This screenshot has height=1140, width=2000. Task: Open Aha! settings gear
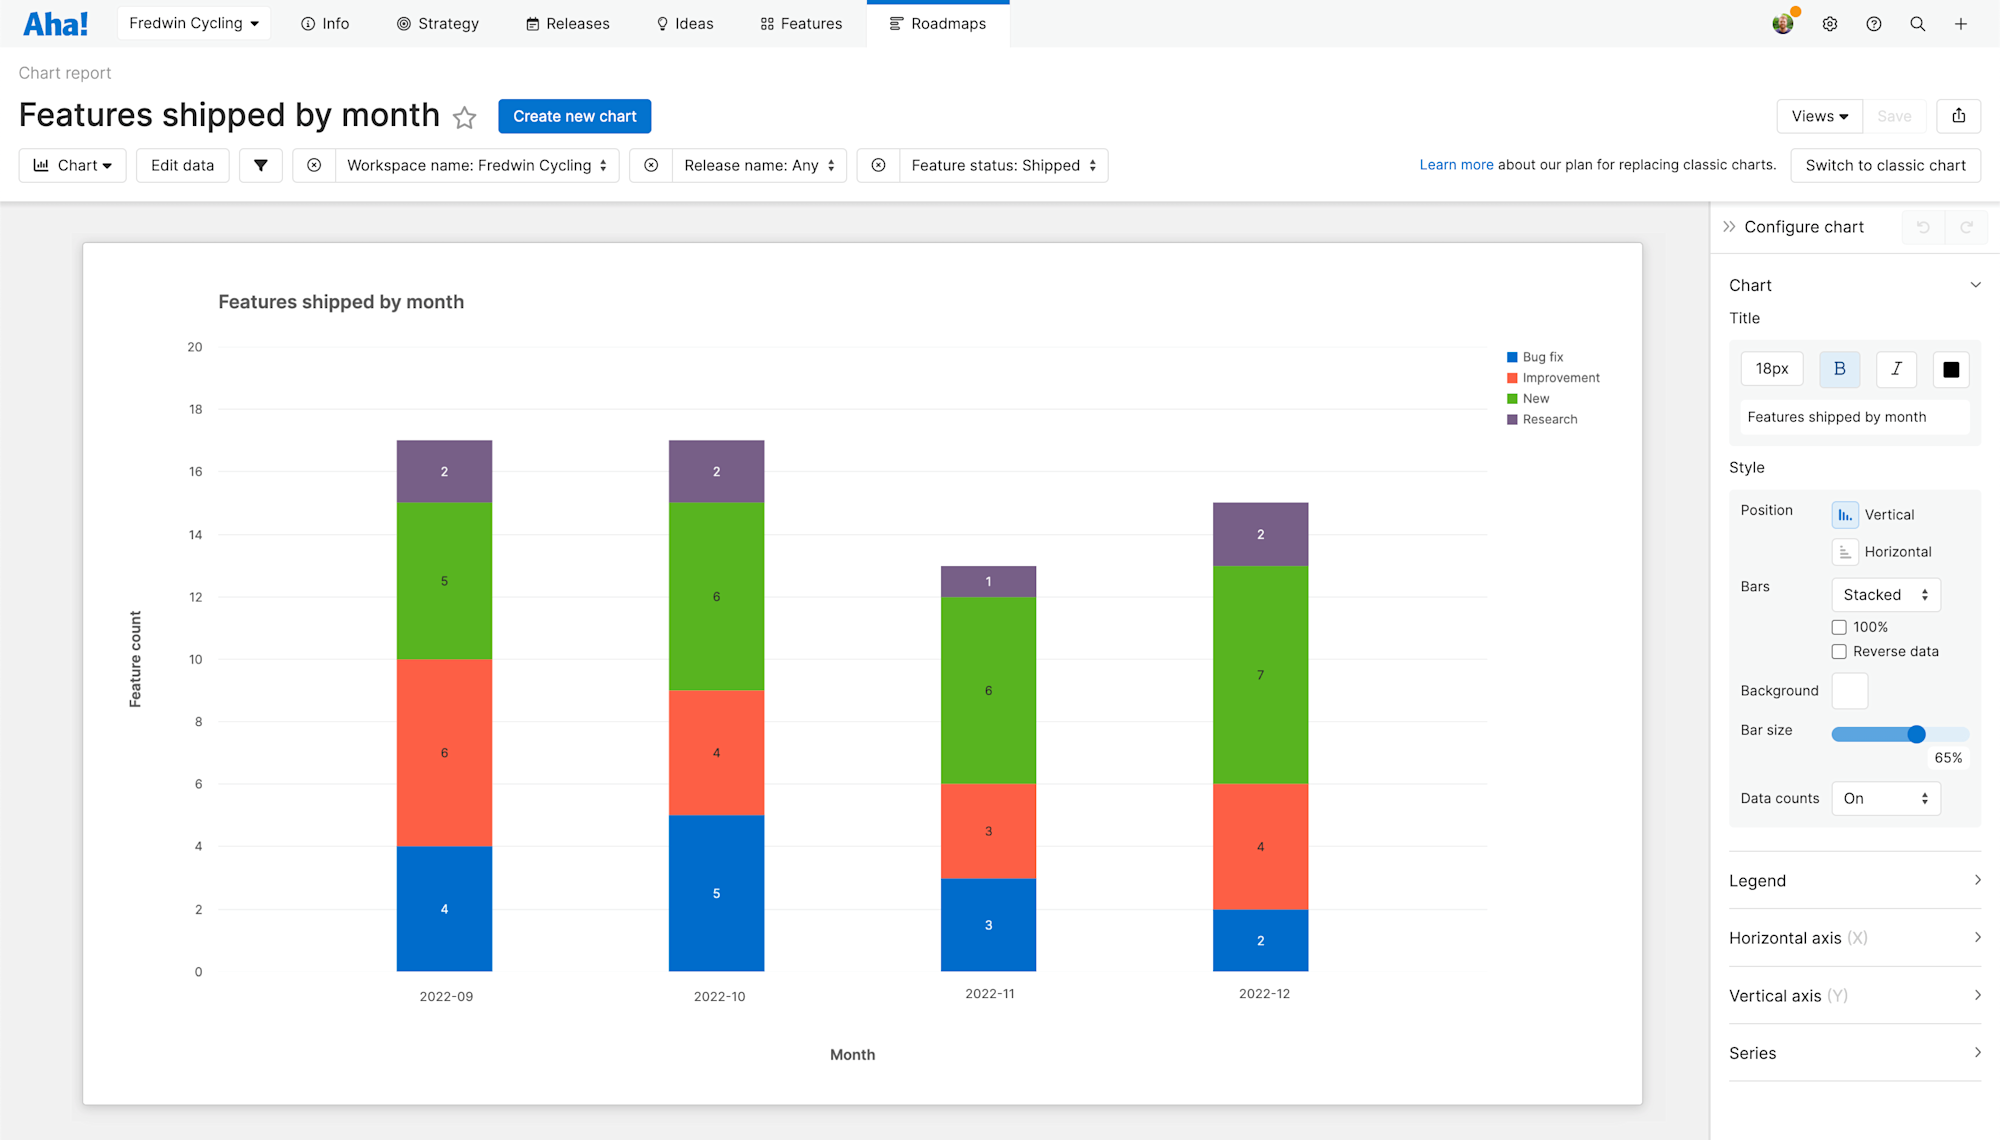[1830, 23]
